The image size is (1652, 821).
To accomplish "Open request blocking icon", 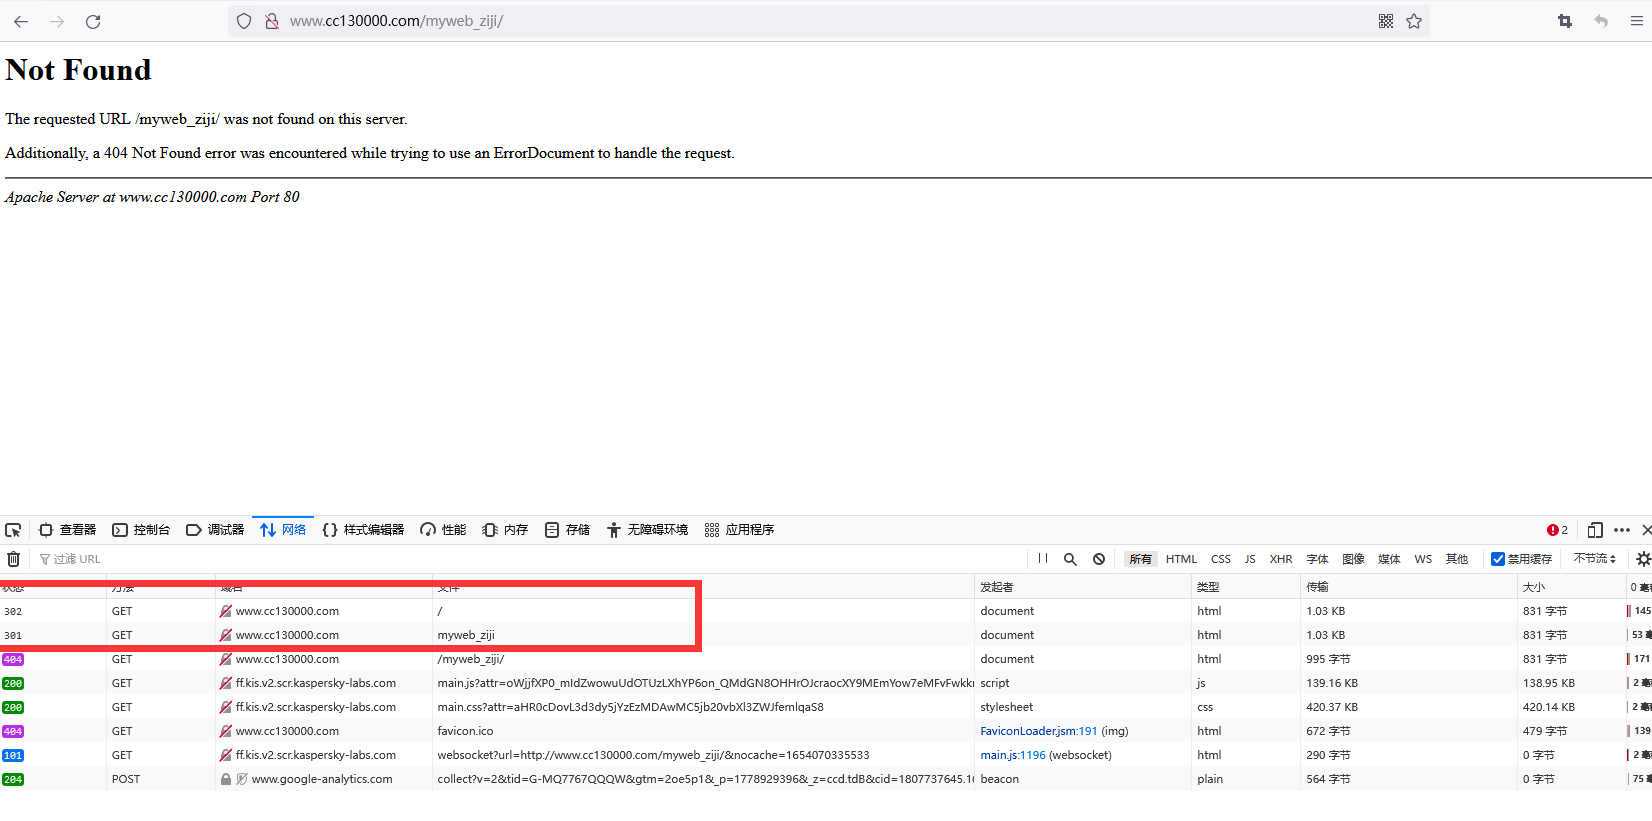I will [1099, 559].
